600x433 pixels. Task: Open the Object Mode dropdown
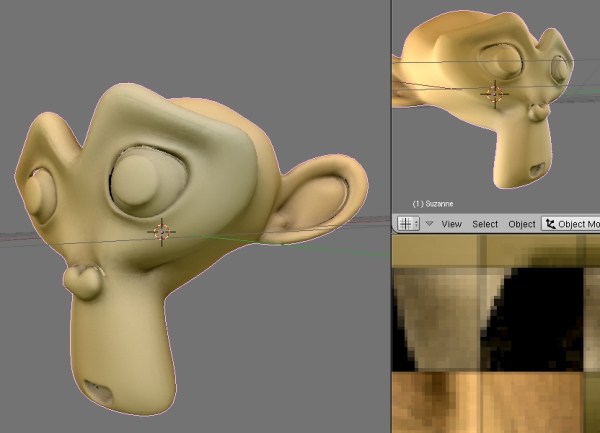pyautogui.click(x=571, y=224)
